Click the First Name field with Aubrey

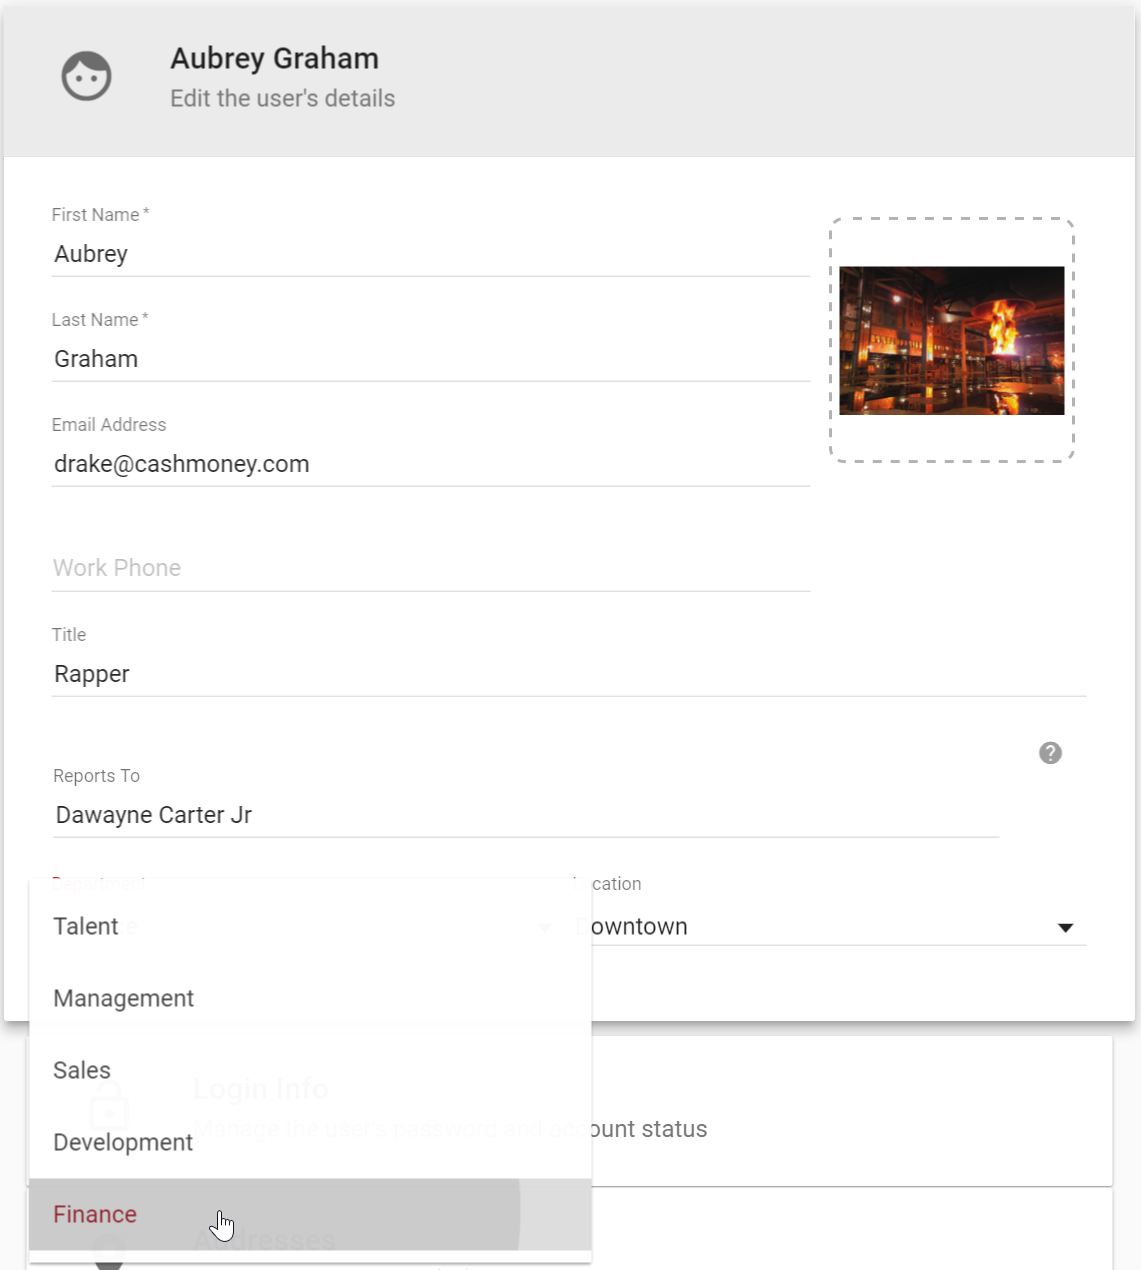pos(430,254)
